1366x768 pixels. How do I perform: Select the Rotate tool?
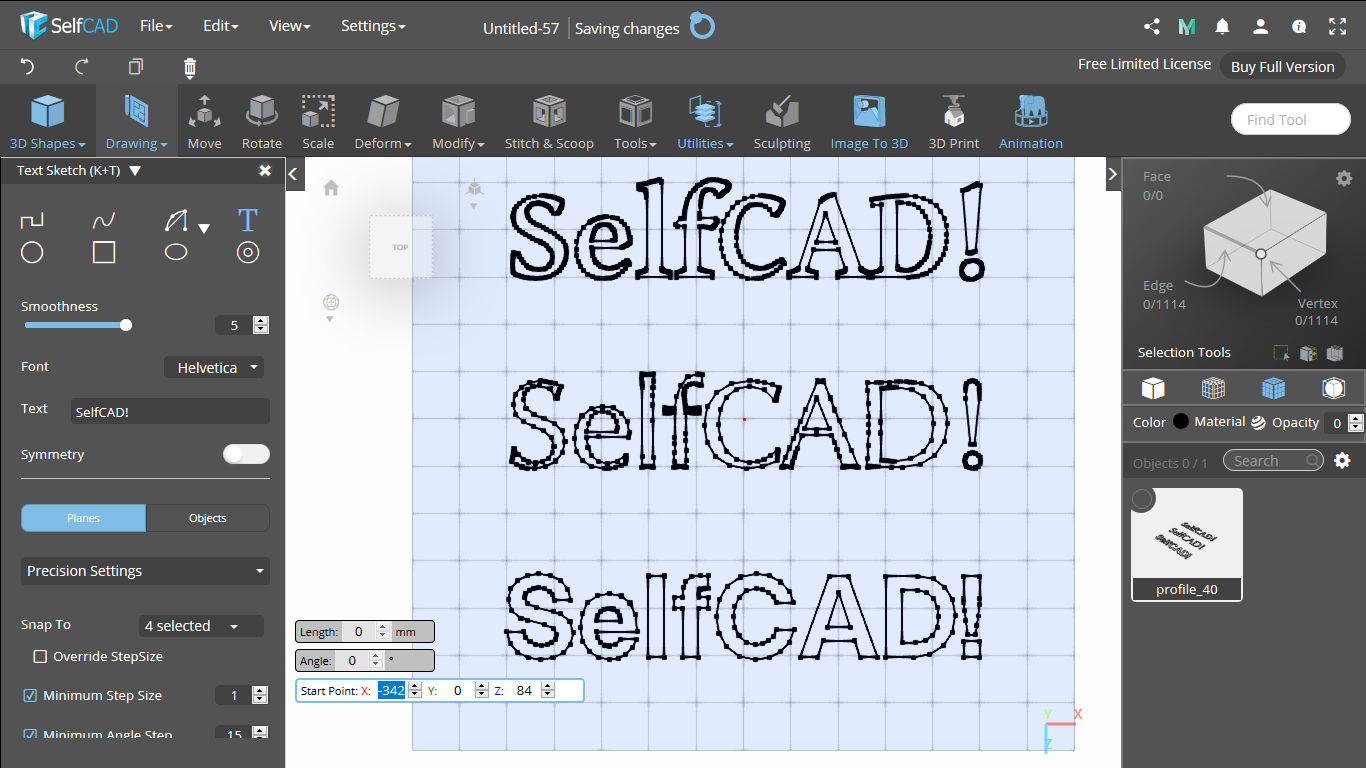click(262, 121)
